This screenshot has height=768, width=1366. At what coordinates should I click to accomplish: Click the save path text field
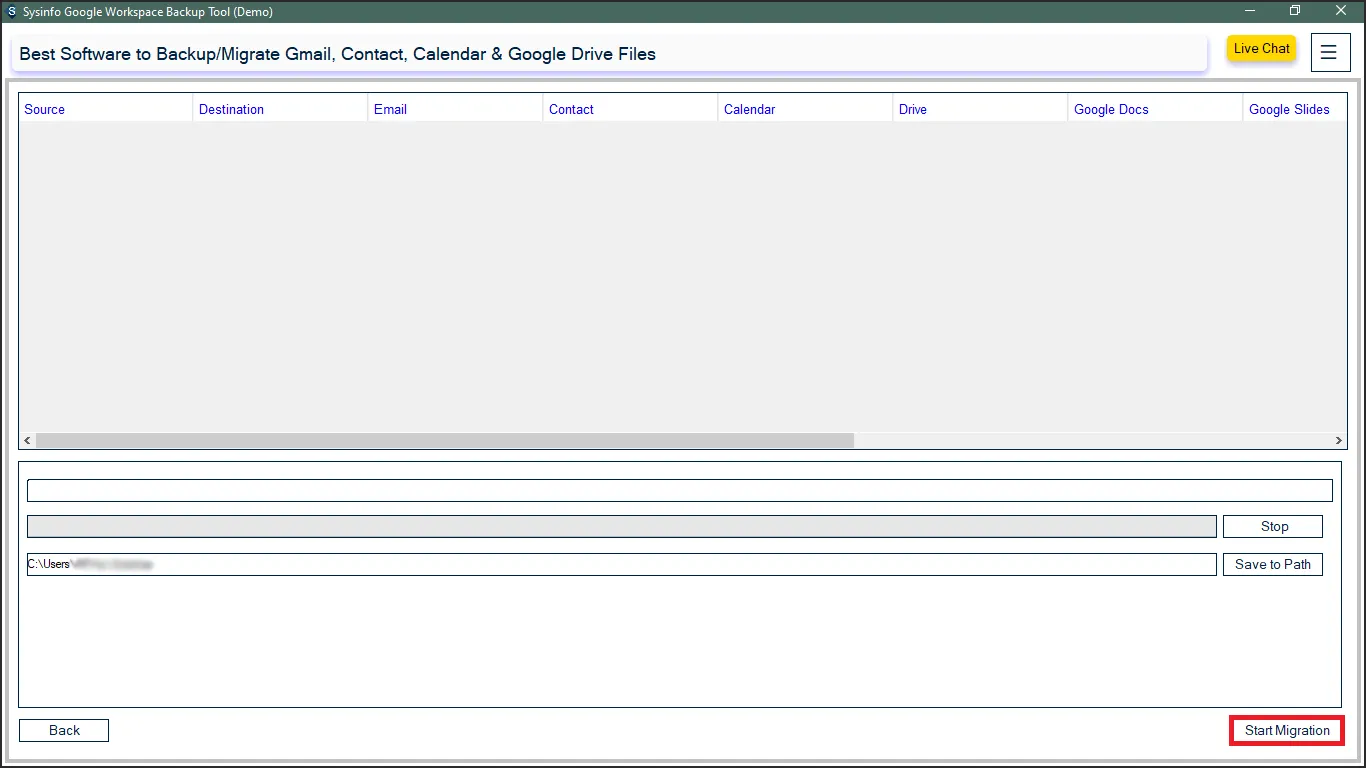(620, 565)
